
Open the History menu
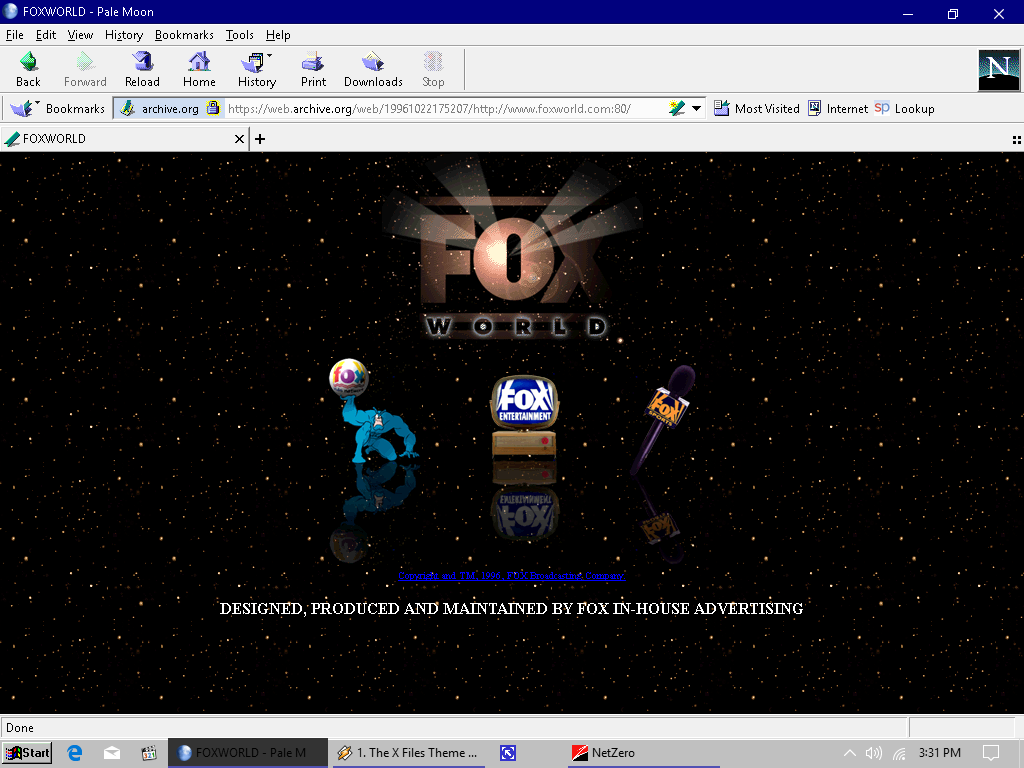tap(124, 35)
